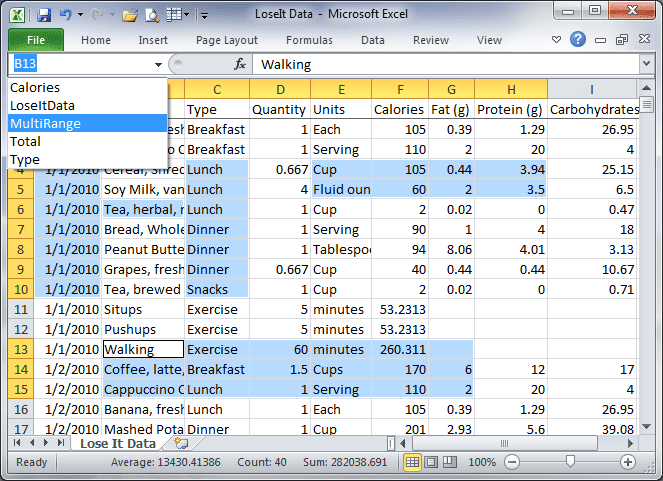Screen dimensions: 663x481
Task: Click the Open folder icon
Action: 130,15
